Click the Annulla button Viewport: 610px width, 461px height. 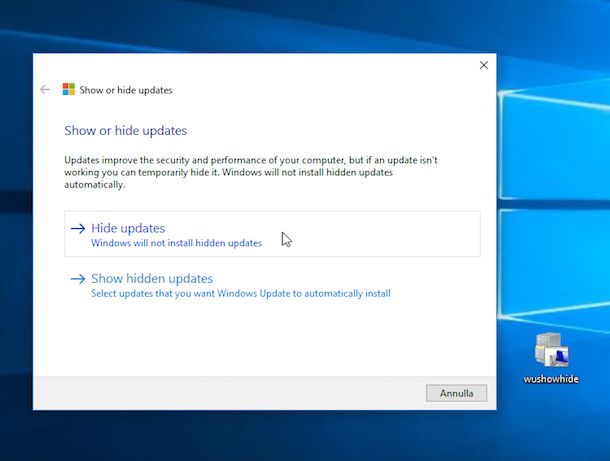[456, 393]
